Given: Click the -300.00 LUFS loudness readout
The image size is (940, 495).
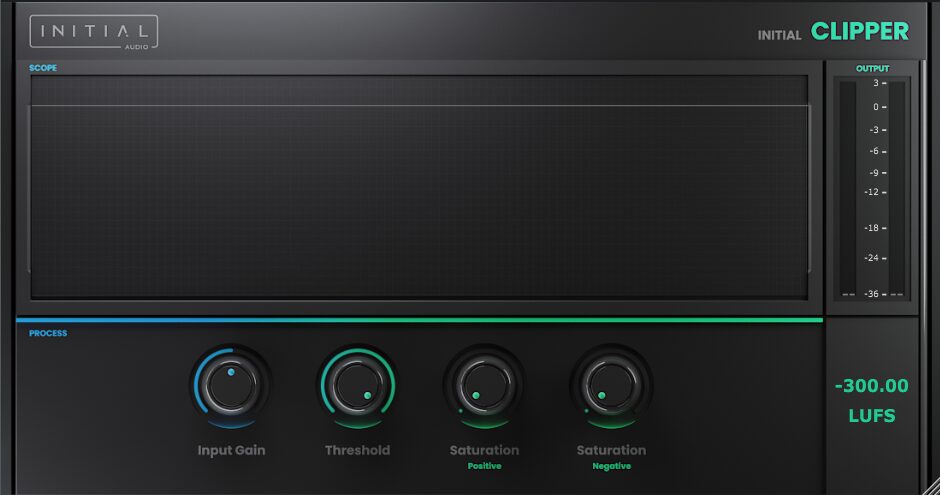Looking at the screenshot, I should [872, 400].
